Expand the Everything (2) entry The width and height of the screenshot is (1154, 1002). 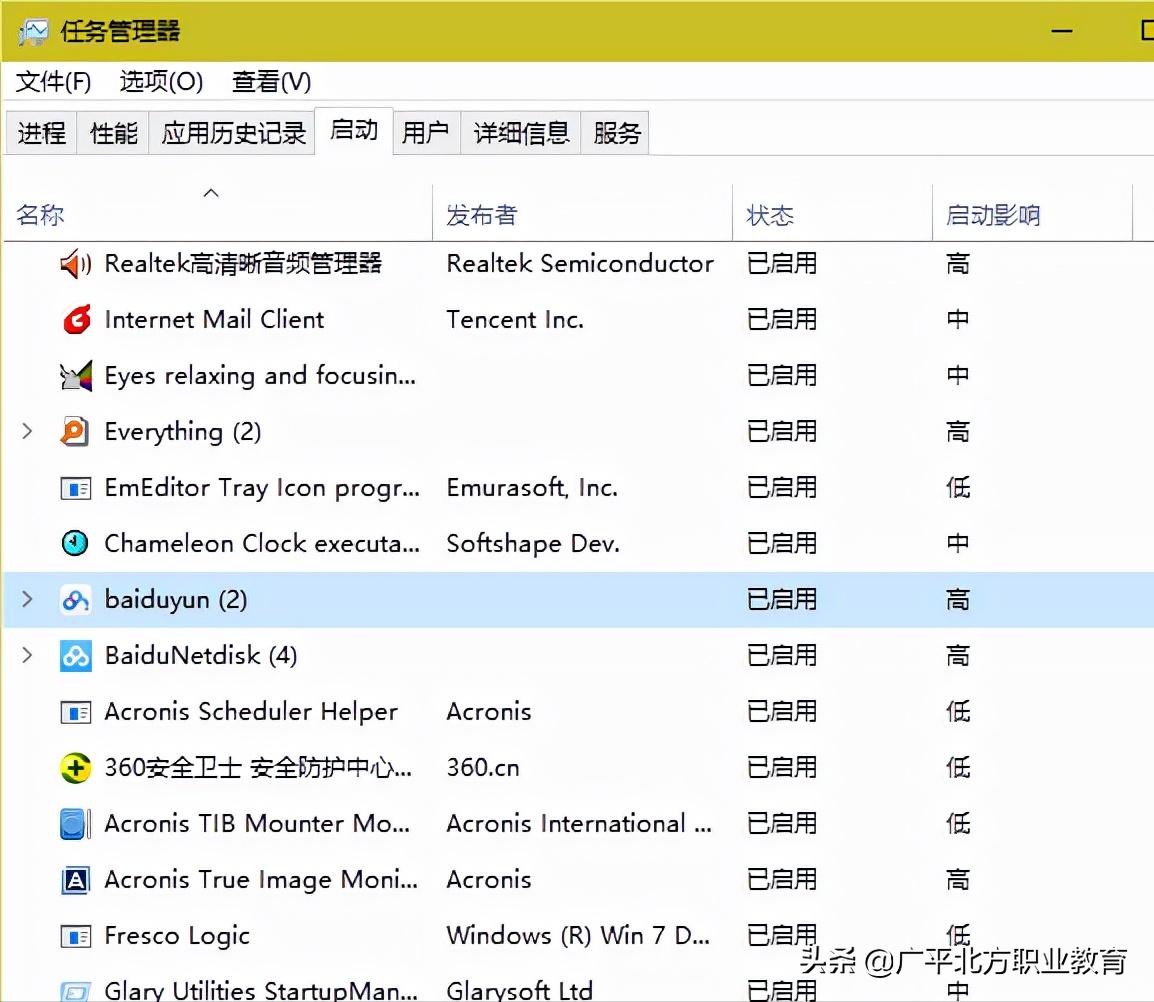click(x=23, y=432)
